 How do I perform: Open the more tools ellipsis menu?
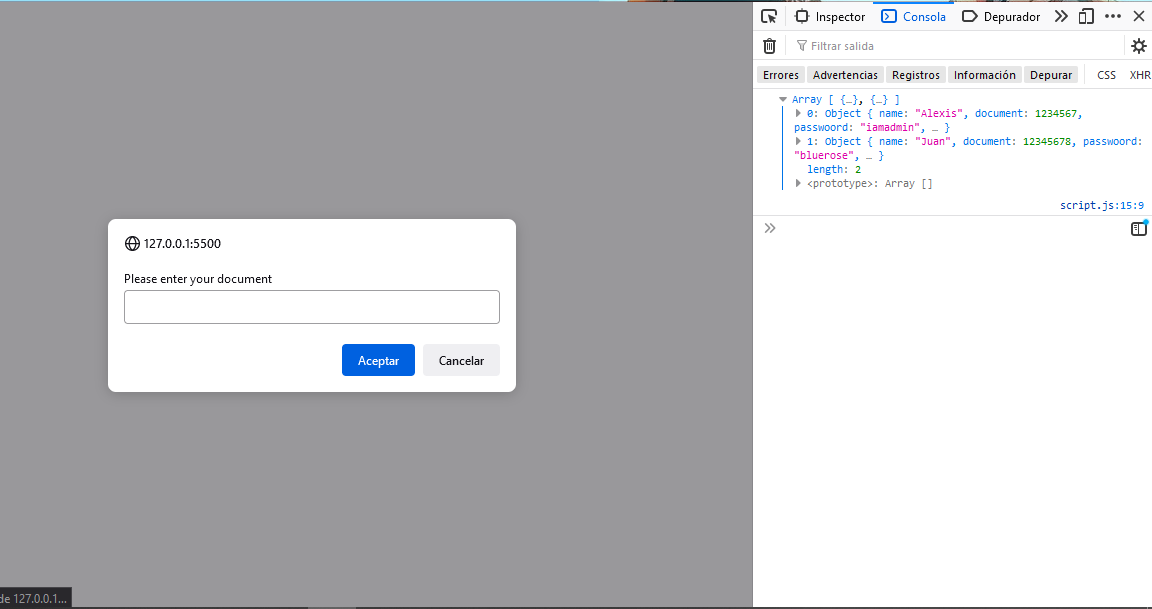tap(1112, 15)
